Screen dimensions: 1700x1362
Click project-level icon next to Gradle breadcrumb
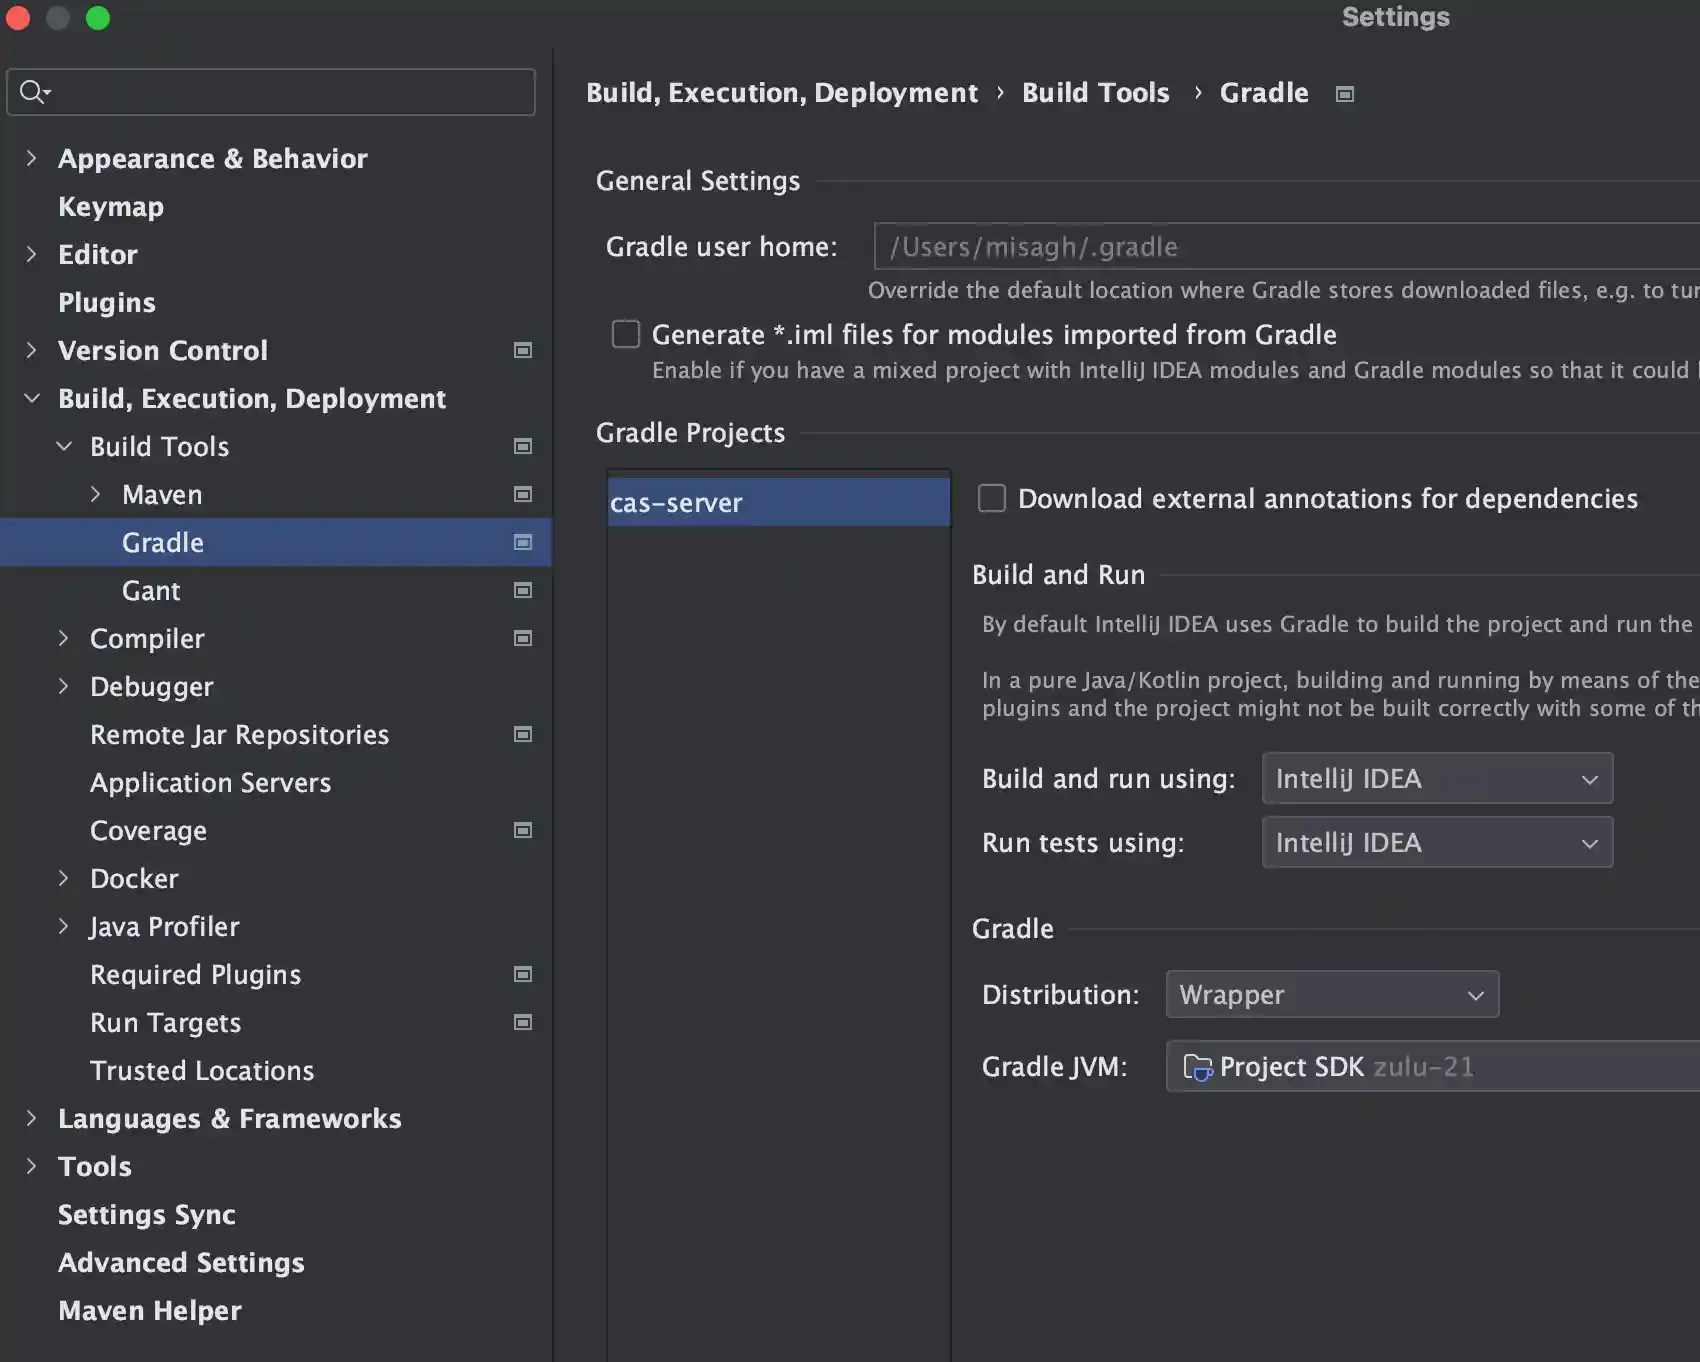pos(1345,94)
